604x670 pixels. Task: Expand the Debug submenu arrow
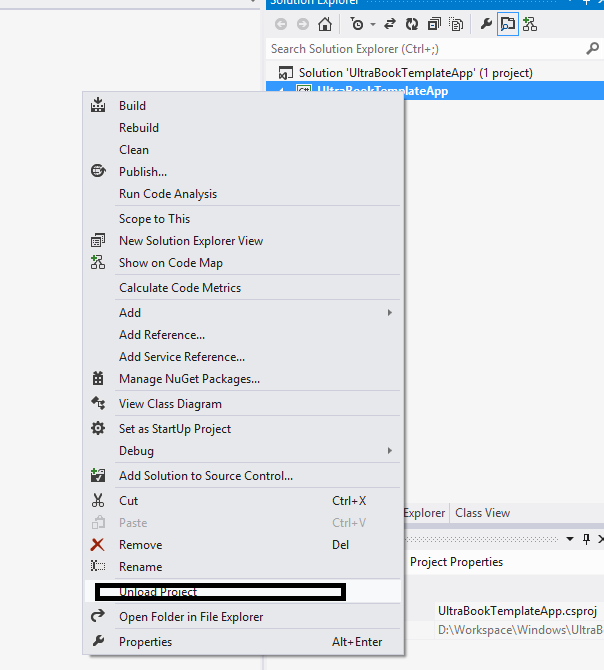(x=390, y=451)
